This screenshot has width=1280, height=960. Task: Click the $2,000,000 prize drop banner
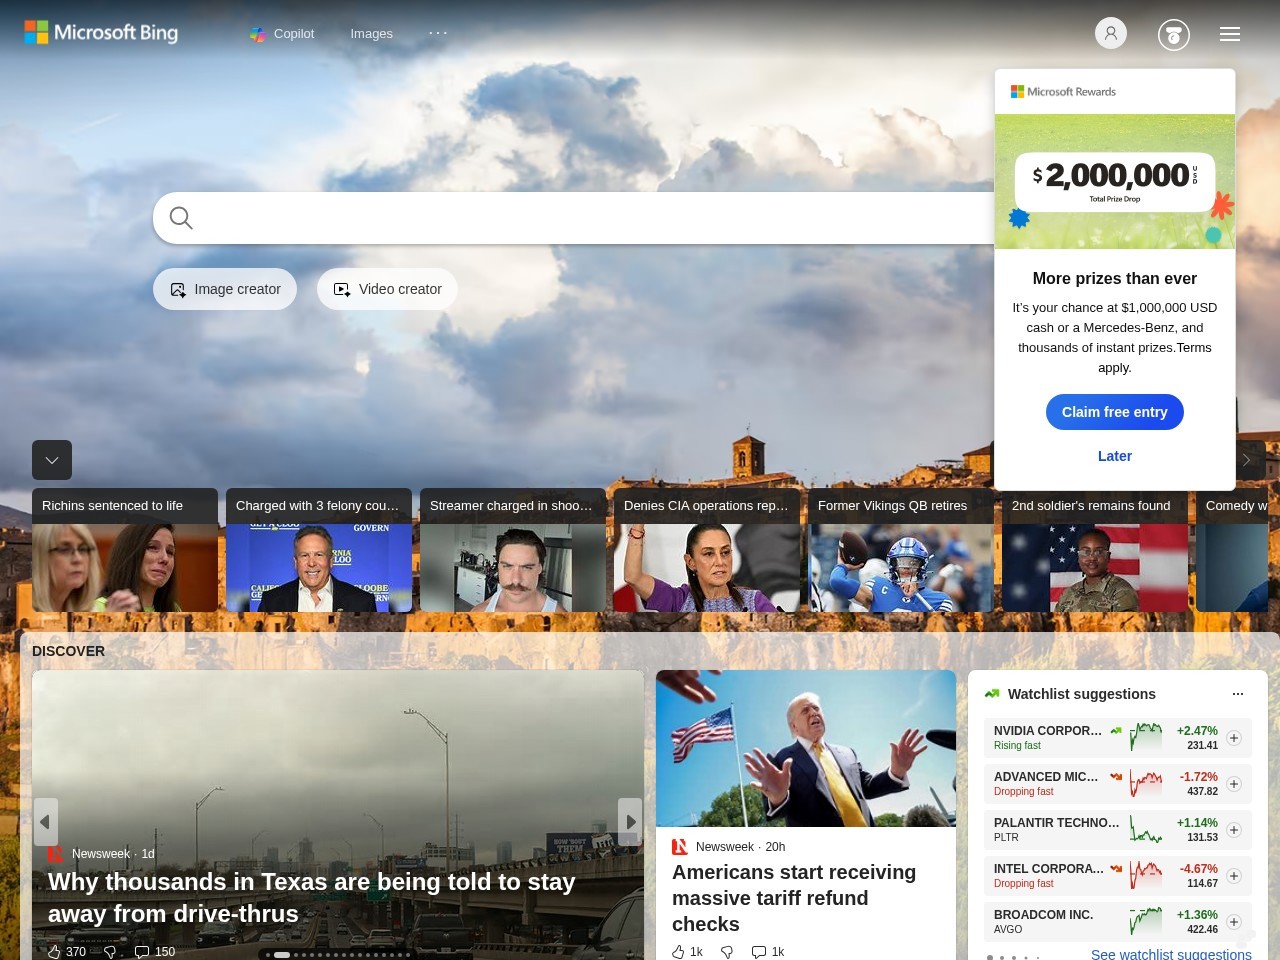pyautogui.click(x=1115, y=181)
